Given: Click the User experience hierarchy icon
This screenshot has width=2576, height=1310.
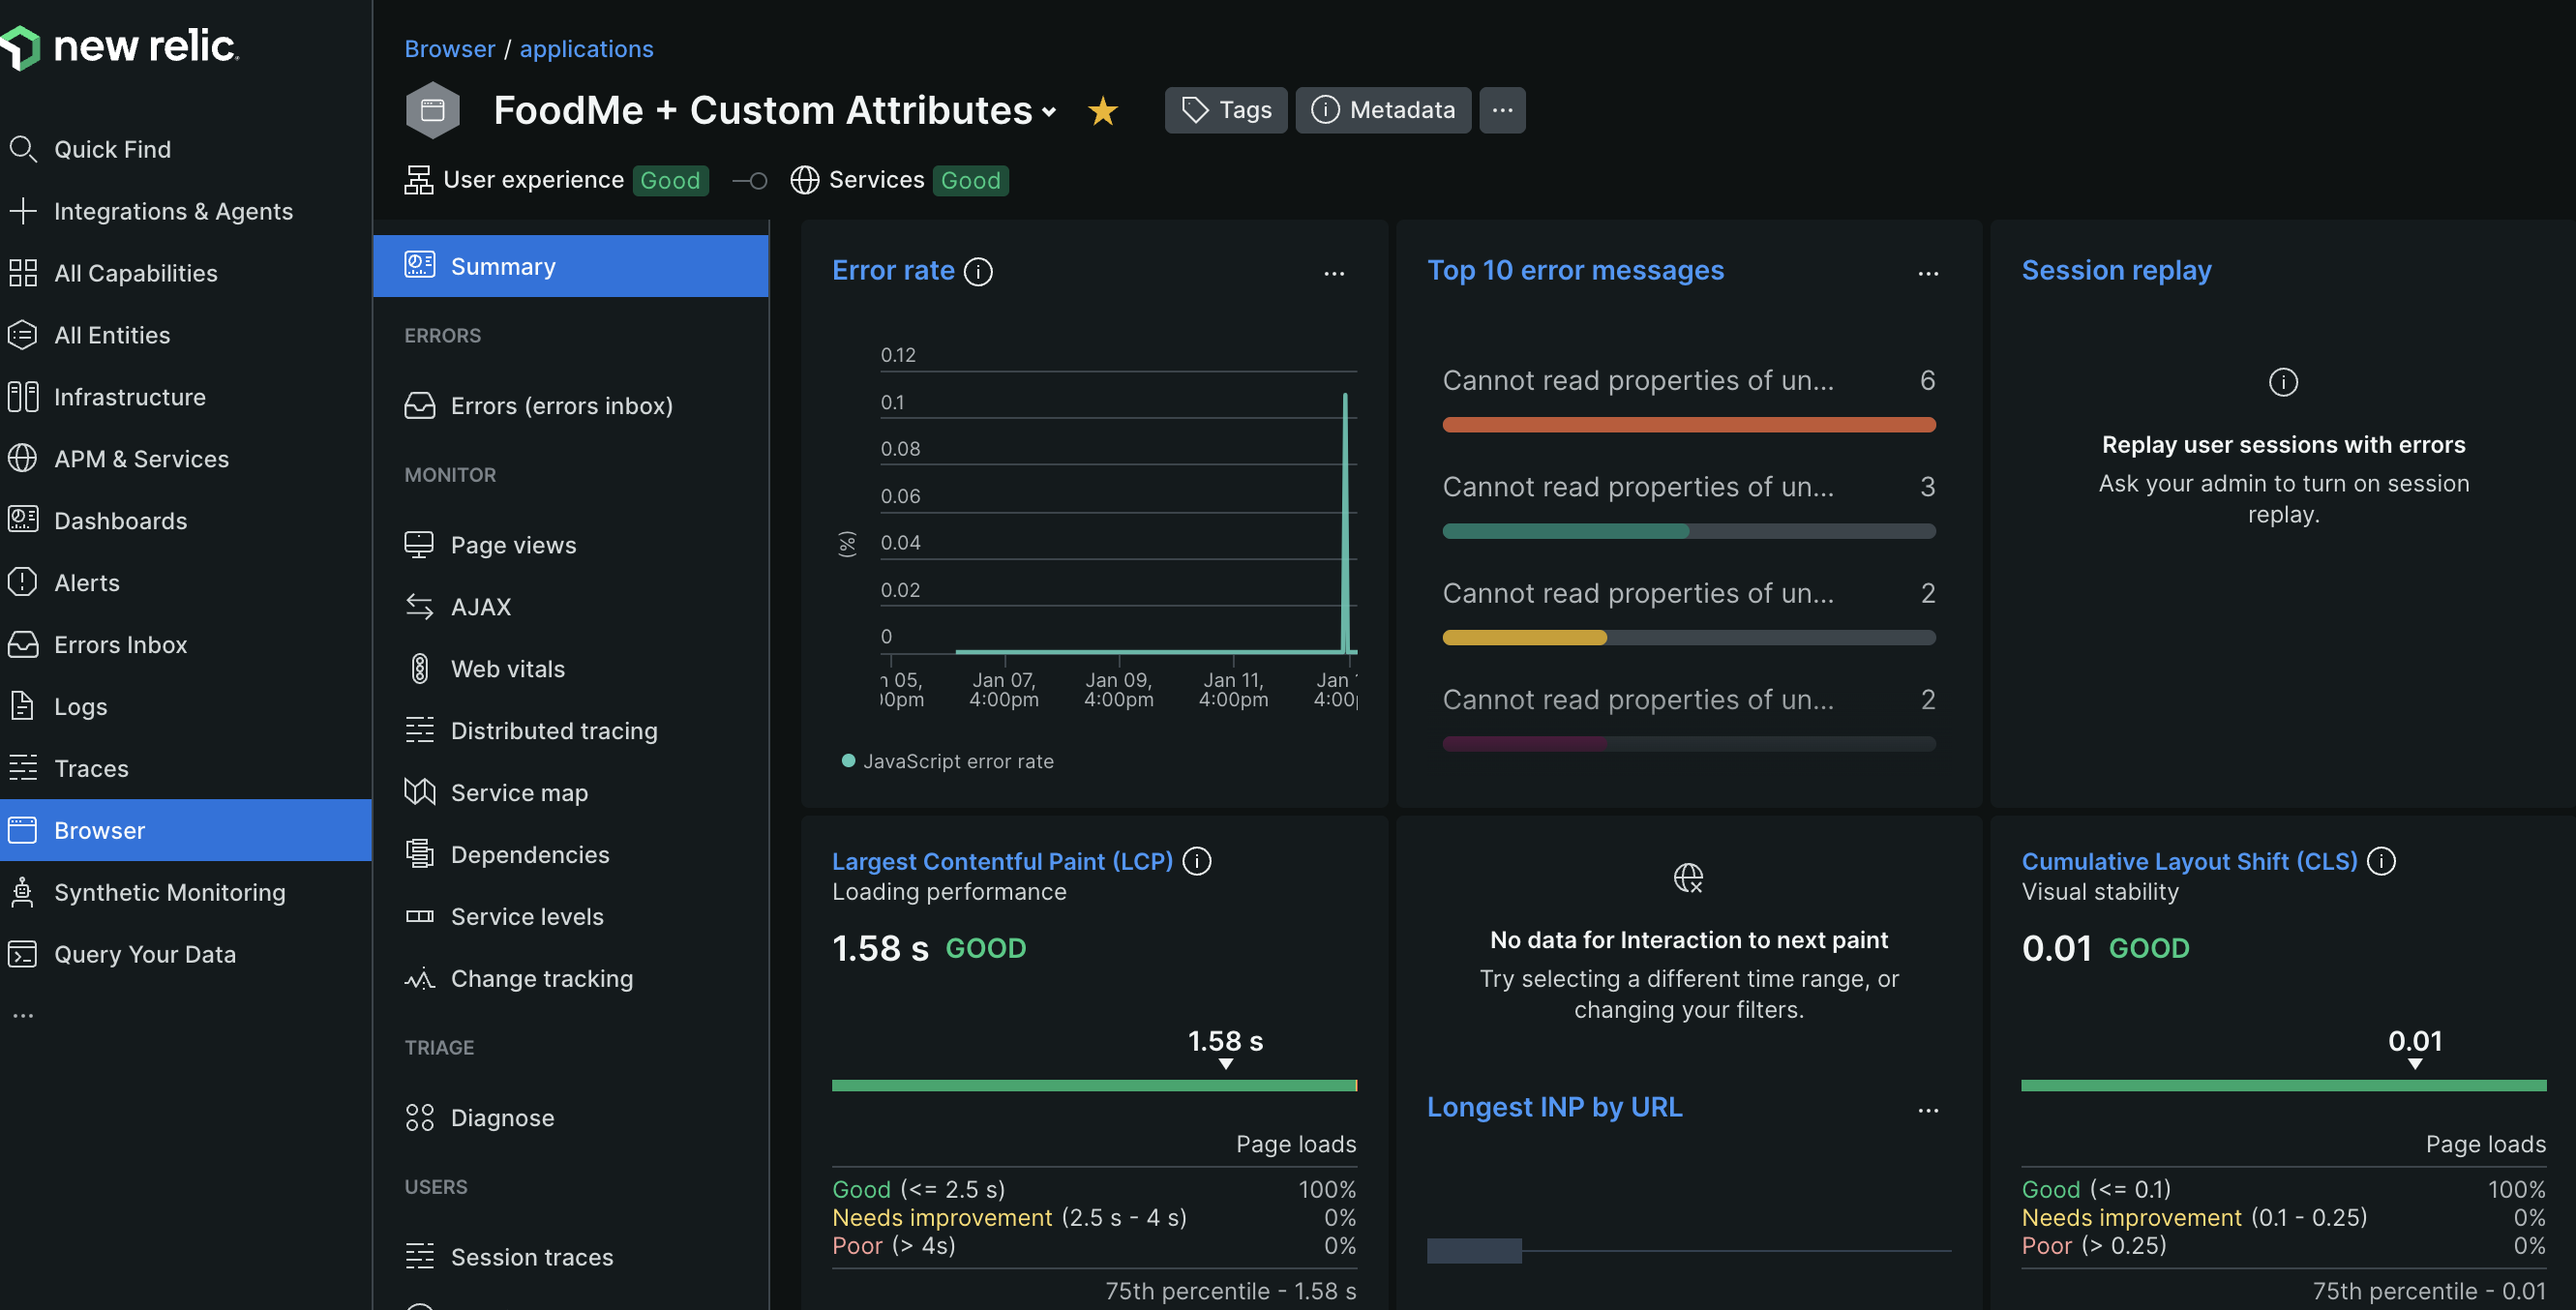Looking at the screenshot, I should point(419,180).
